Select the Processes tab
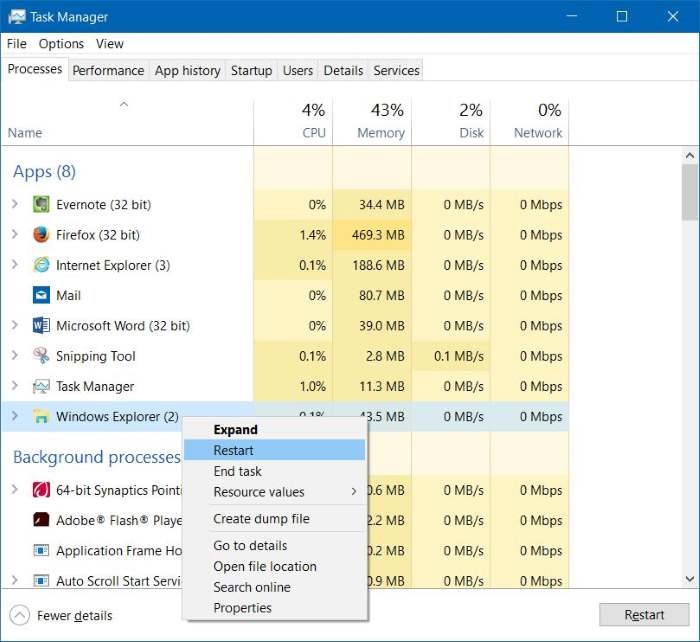This screenshot has height=642, width=700. (35, 69)
